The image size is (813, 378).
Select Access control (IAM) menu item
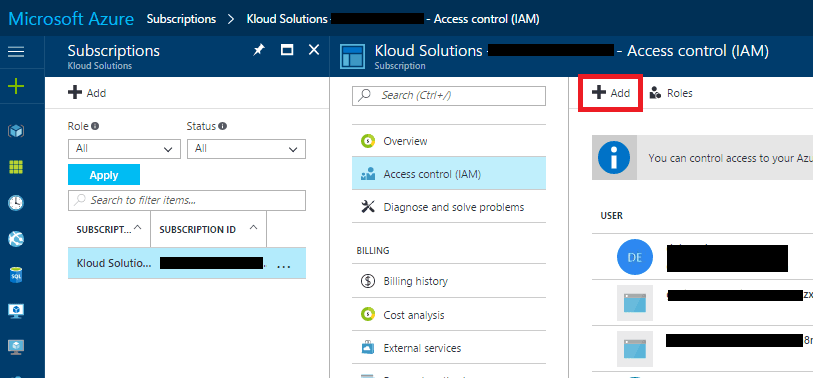click(449, 174)
